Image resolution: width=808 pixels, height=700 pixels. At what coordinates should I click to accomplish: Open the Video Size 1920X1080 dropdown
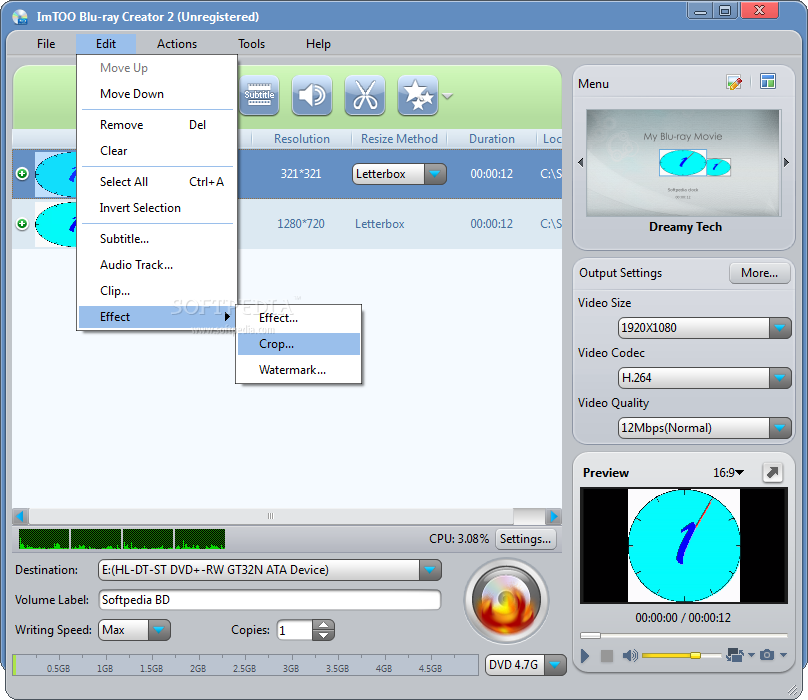click(780, 328)
